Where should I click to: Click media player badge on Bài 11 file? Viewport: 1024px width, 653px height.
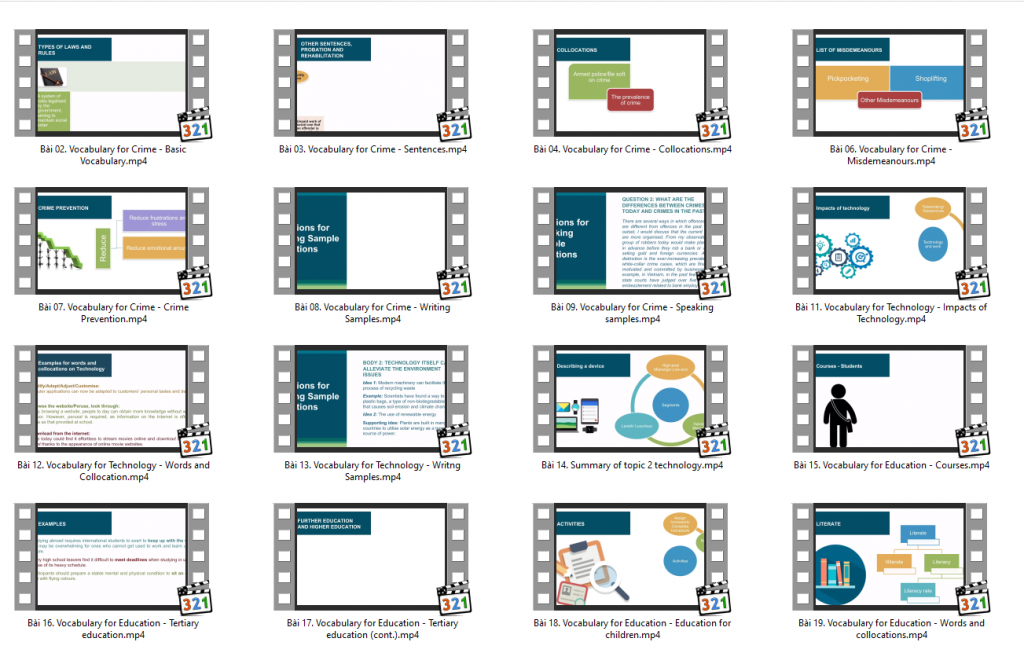[973, 281]
